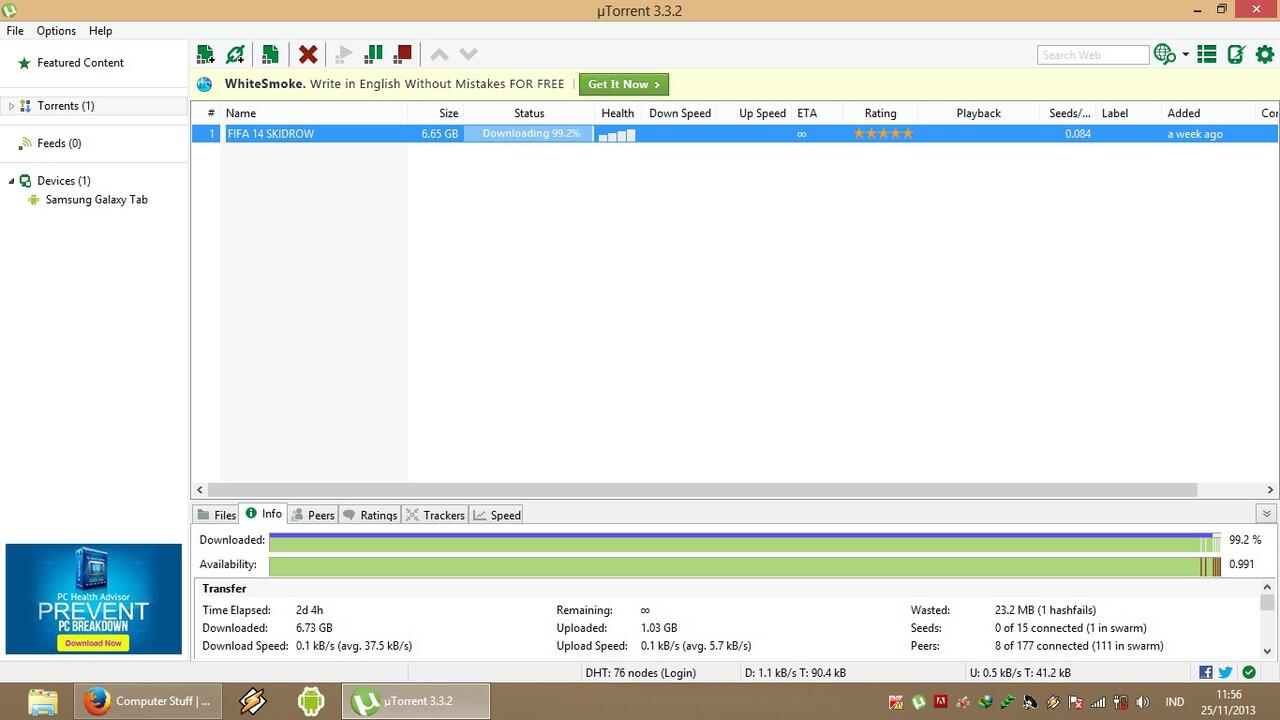Select Samsung Galaxy Tab device

(97, 200)
